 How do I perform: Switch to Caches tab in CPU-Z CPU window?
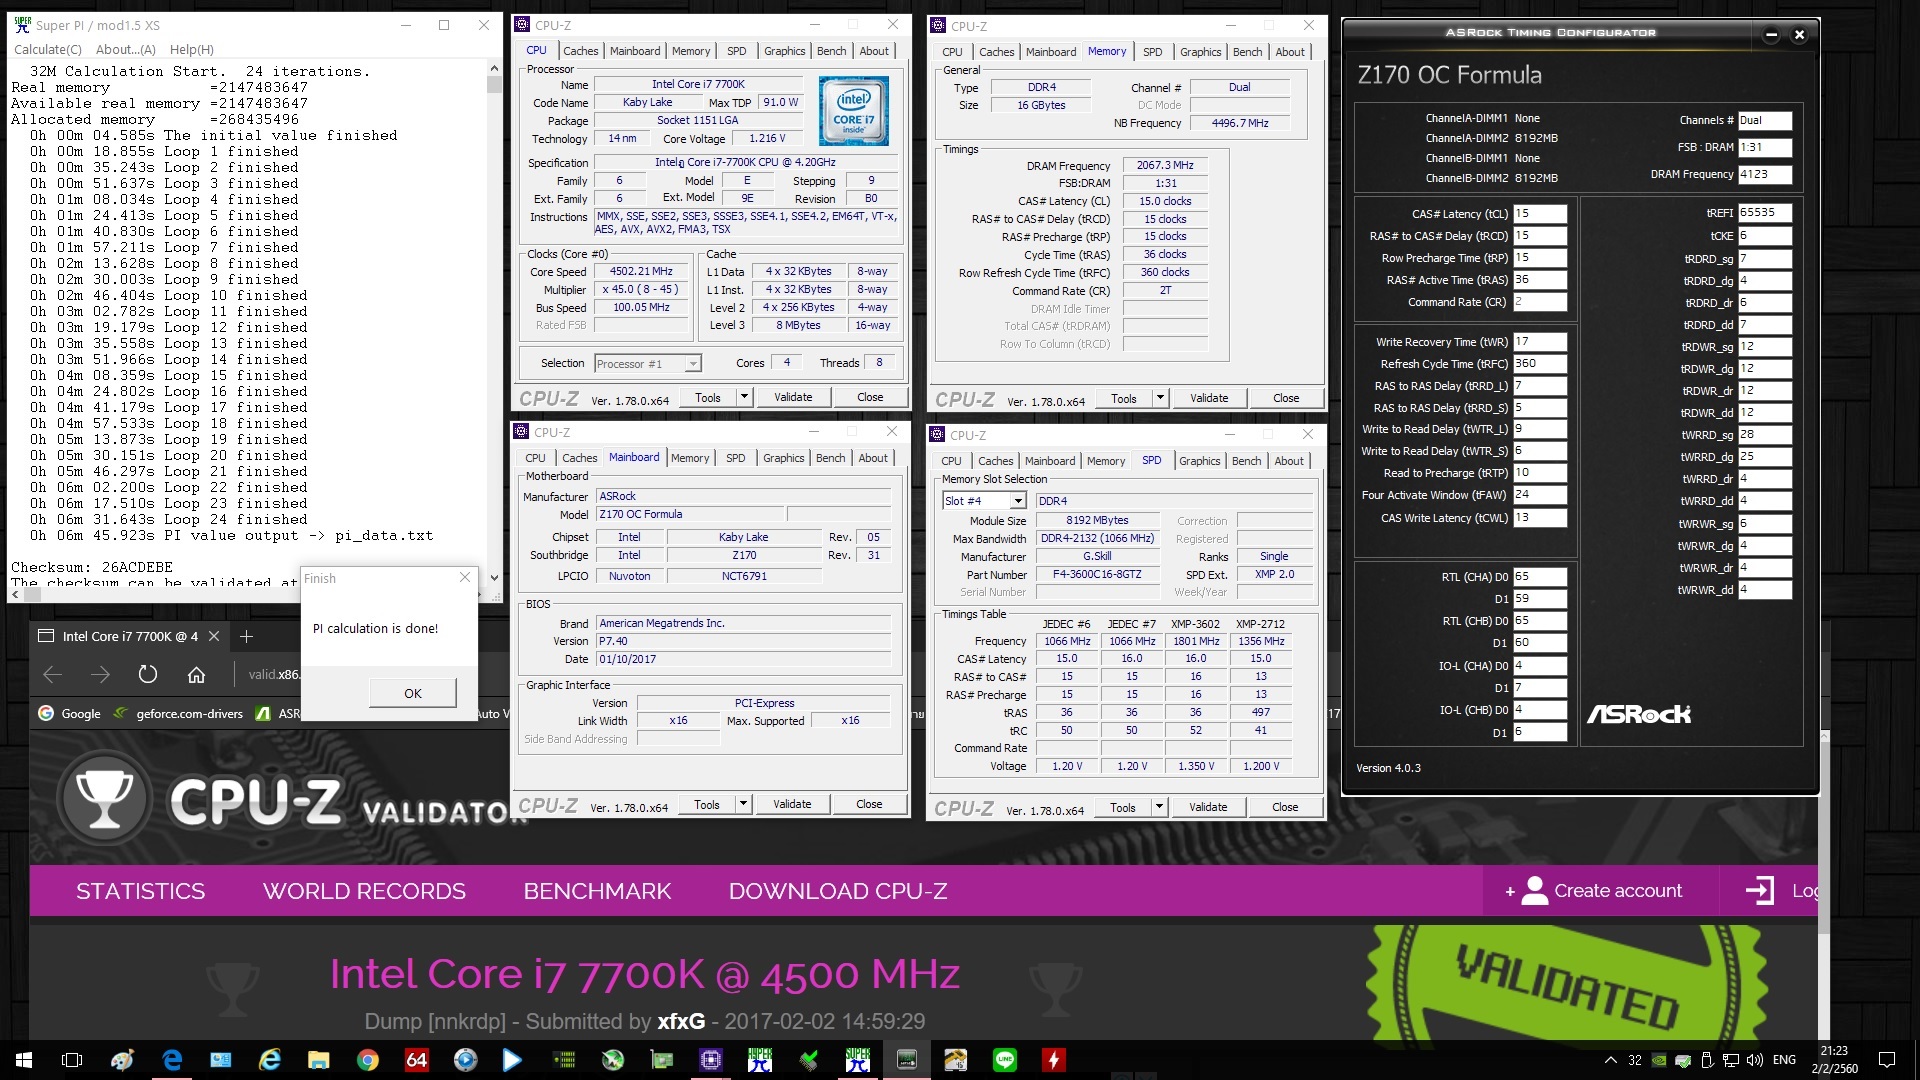click(x=580, y=51)
